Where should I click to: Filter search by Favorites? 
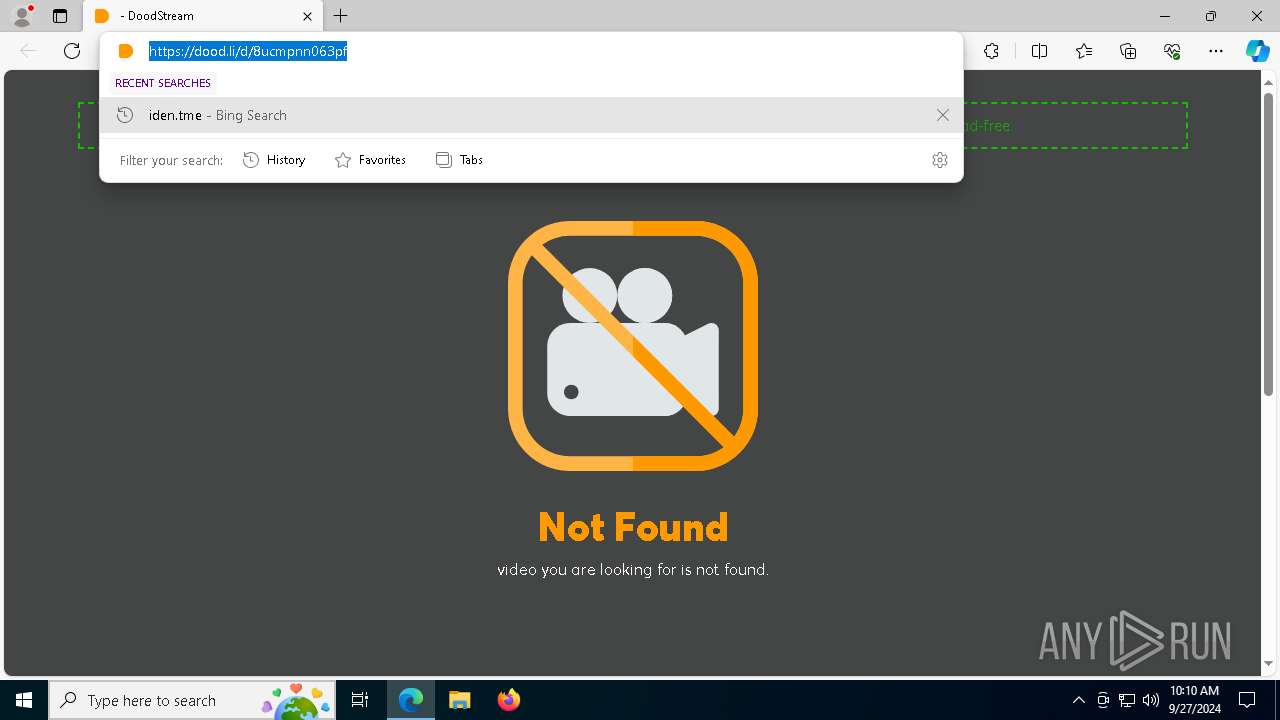(370, 160)
